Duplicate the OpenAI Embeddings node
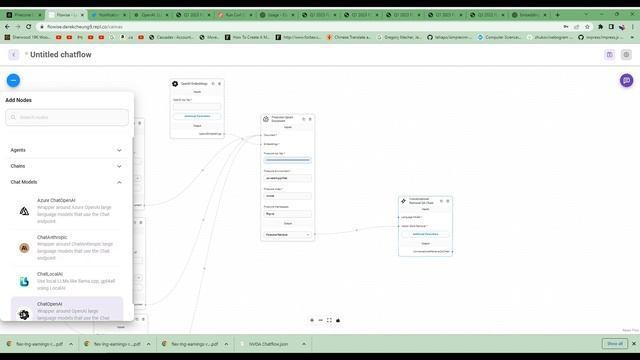Screen dimensions: 640x360 click(x=213, y=84)
